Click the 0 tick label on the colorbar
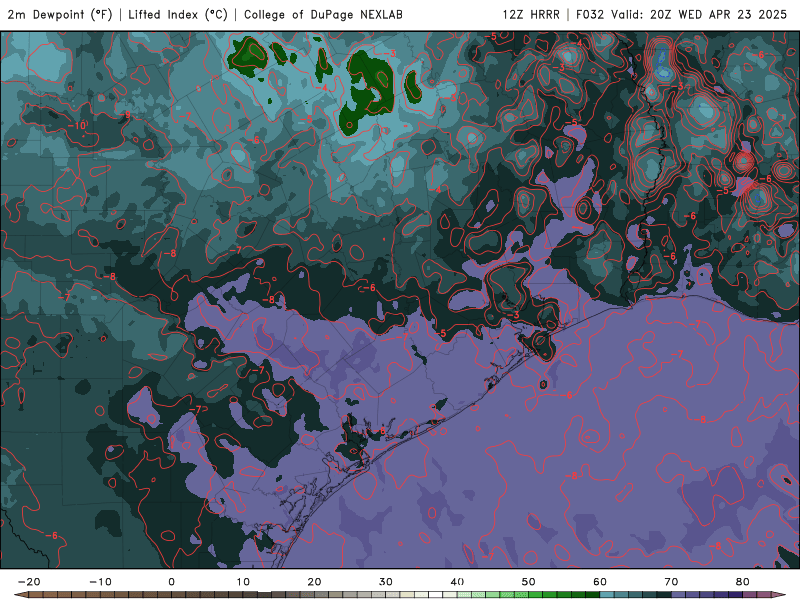The height and width of the screenshot is (600, 800). [x=171, y=582]
